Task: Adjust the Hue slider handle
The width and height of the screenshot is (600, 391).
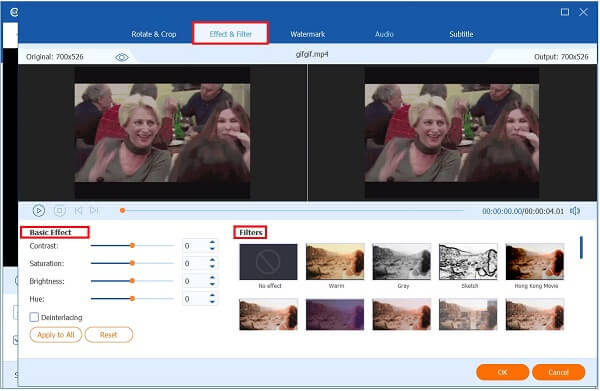Action: pyautogui.click(x=132, y=298)
